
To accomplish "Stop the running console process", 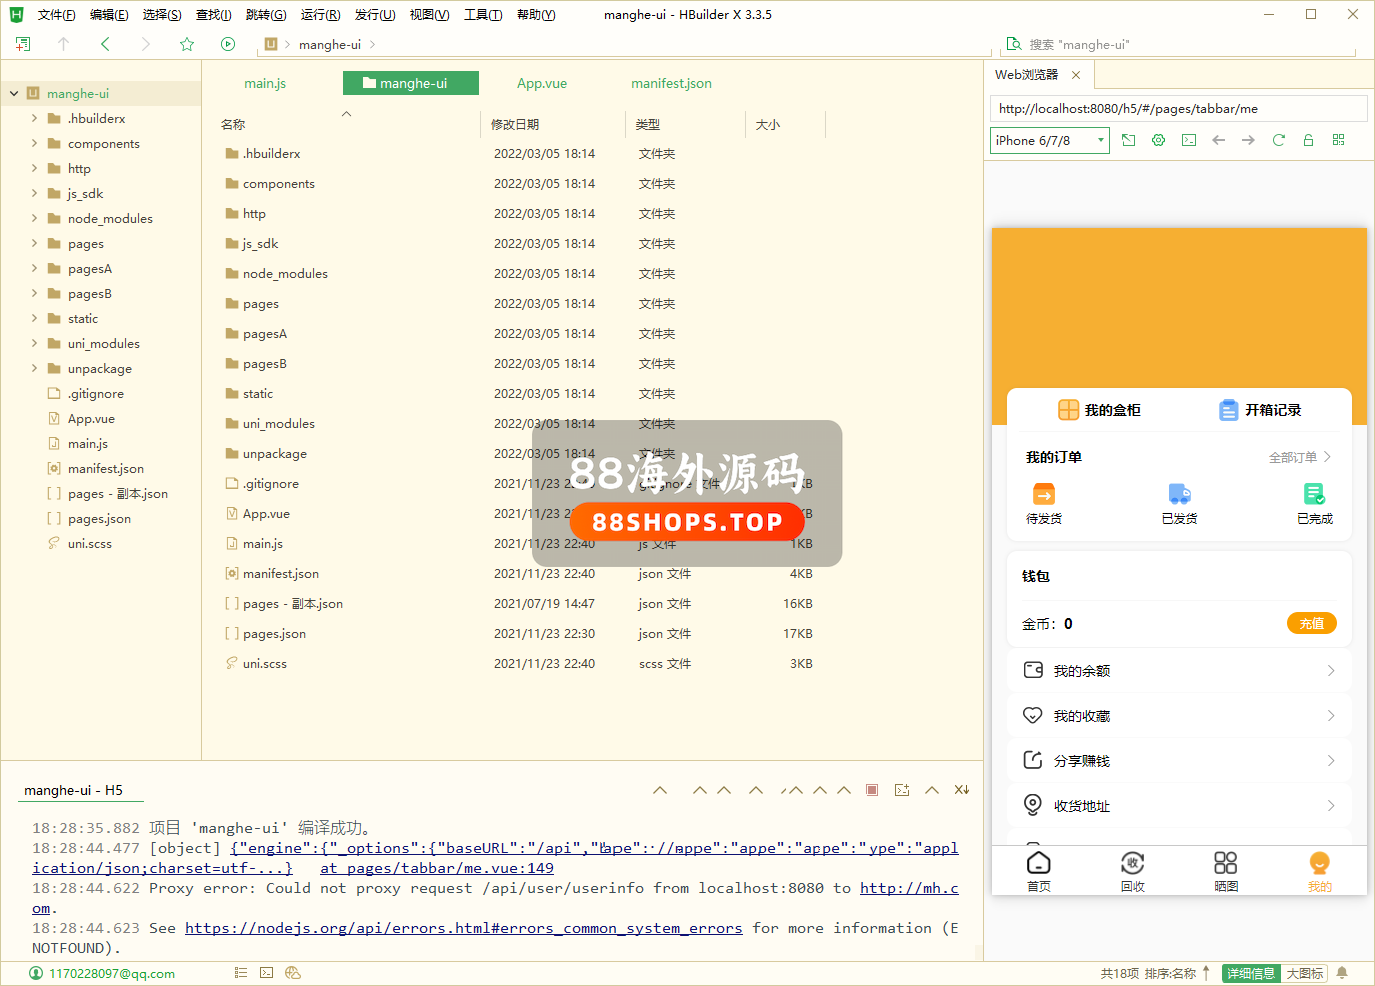I will 872,790.
